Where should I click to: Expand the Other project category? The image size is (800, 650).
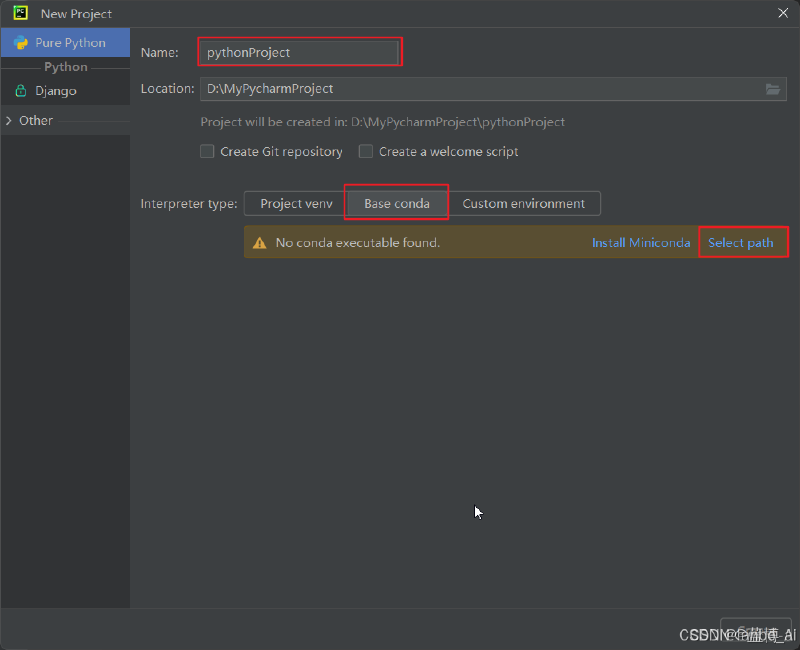[x=9, y=120]
